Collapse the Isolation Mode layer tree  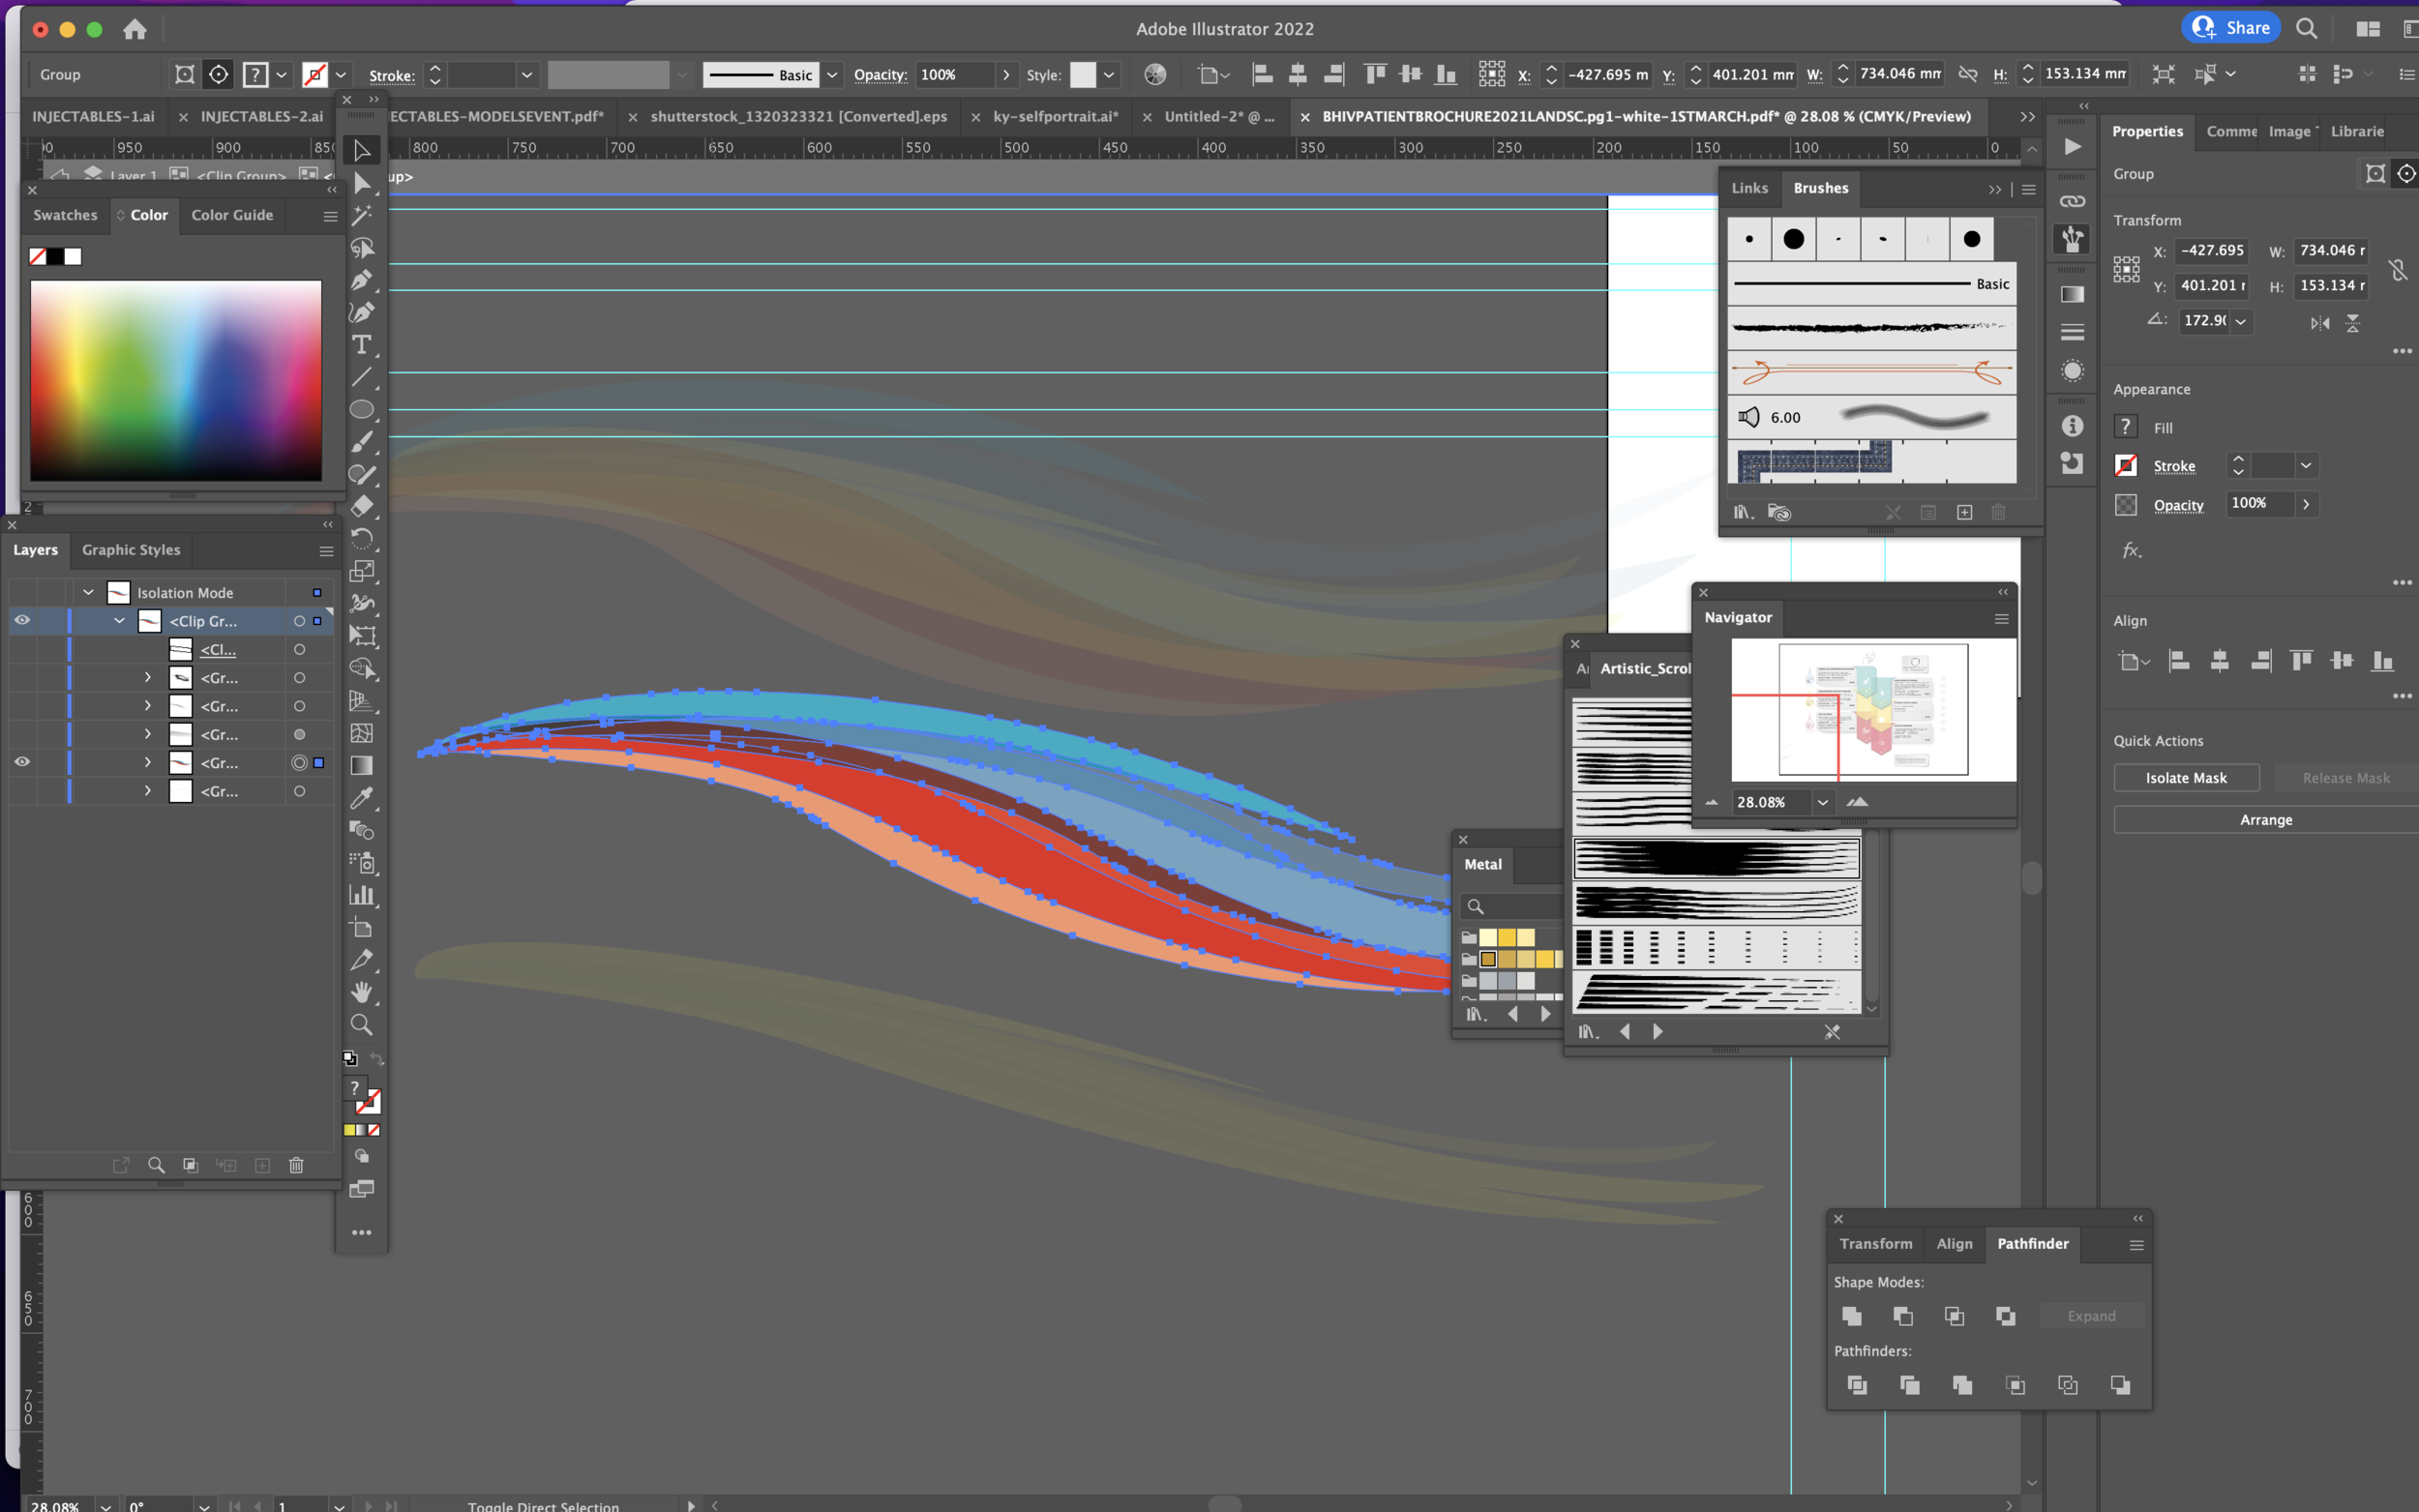click(88, 592)
